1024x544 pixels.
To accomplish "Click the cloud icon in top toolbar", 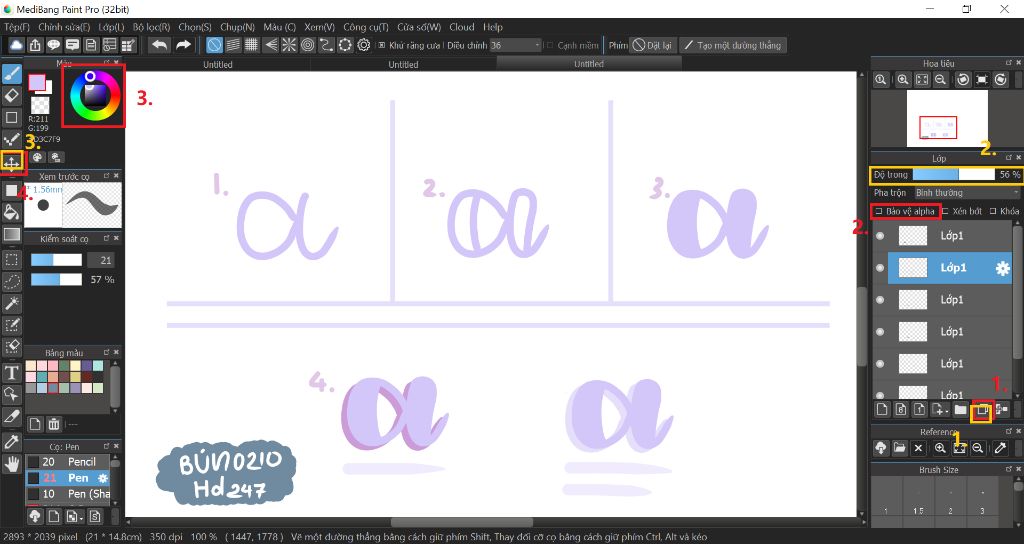I will [x=16, y=45].
